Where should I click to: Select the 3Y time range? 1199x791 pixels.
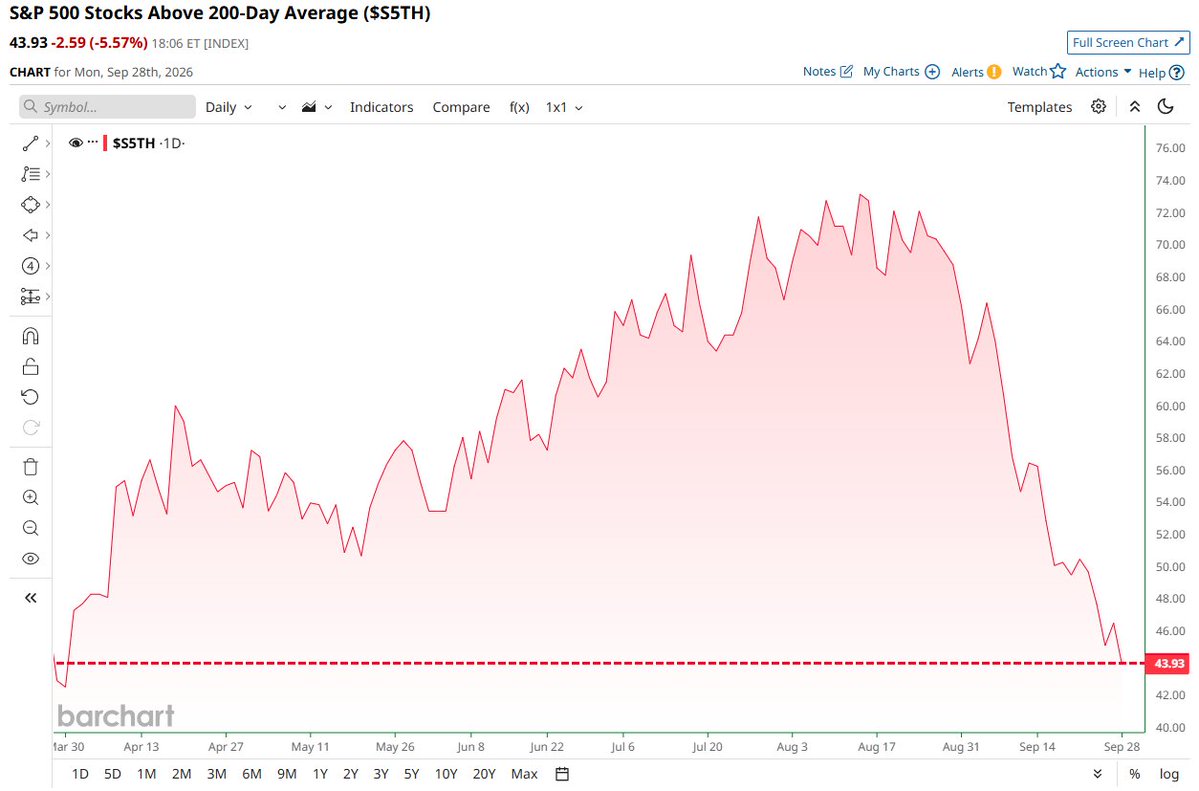(x=381, y=773)
